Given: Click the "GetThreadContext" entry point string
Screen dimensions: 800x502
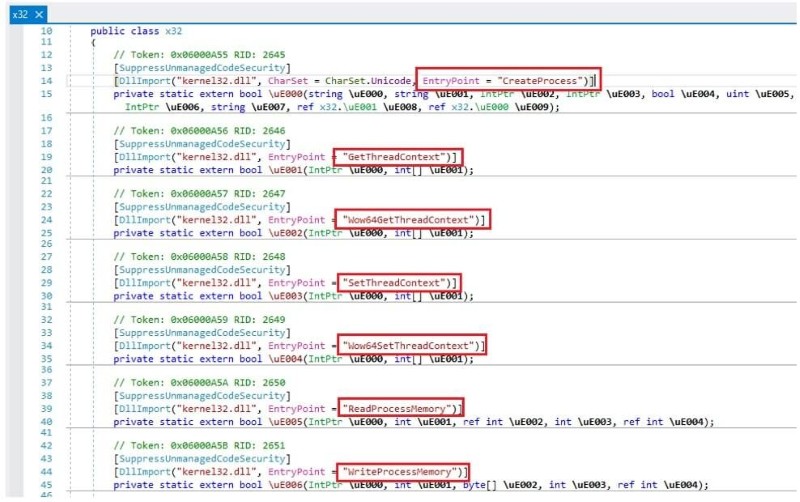Looking at the screenshot, I should click(x=396, y=157).
